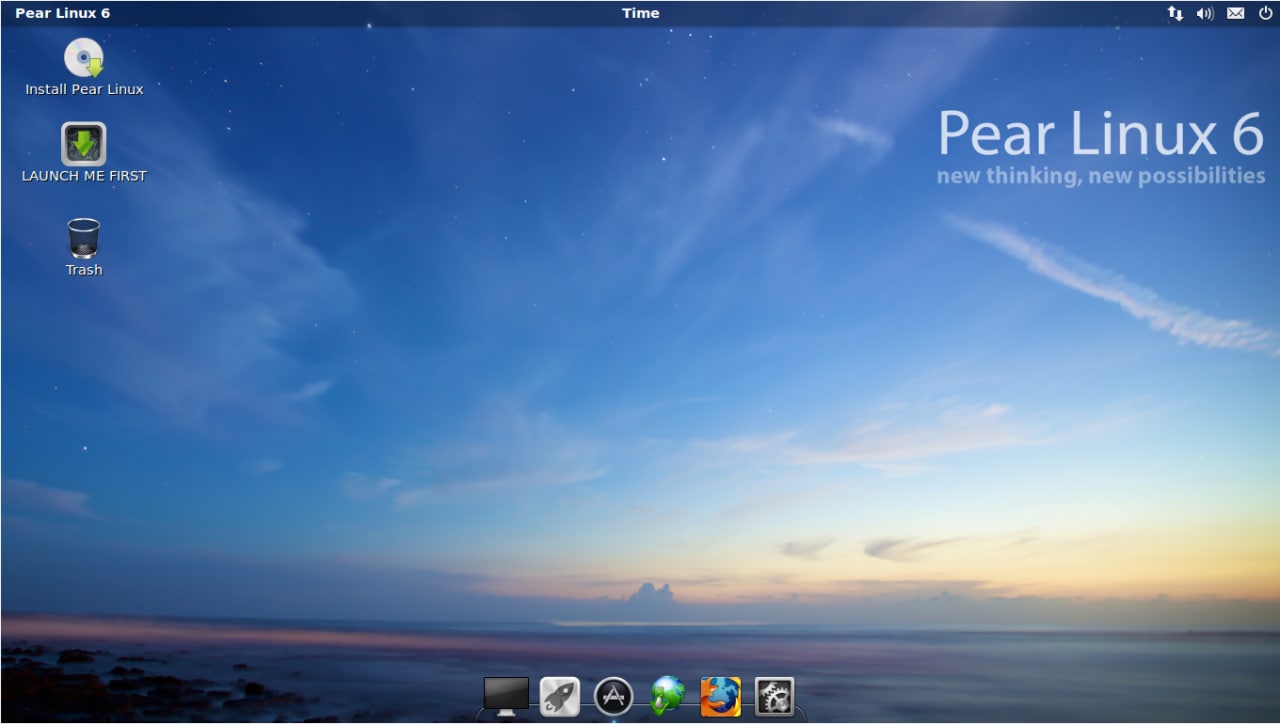The width and height of the screenshot is (1280, 724).
Task: Click the power icon in top panel
Action: tap(1266, 13)
